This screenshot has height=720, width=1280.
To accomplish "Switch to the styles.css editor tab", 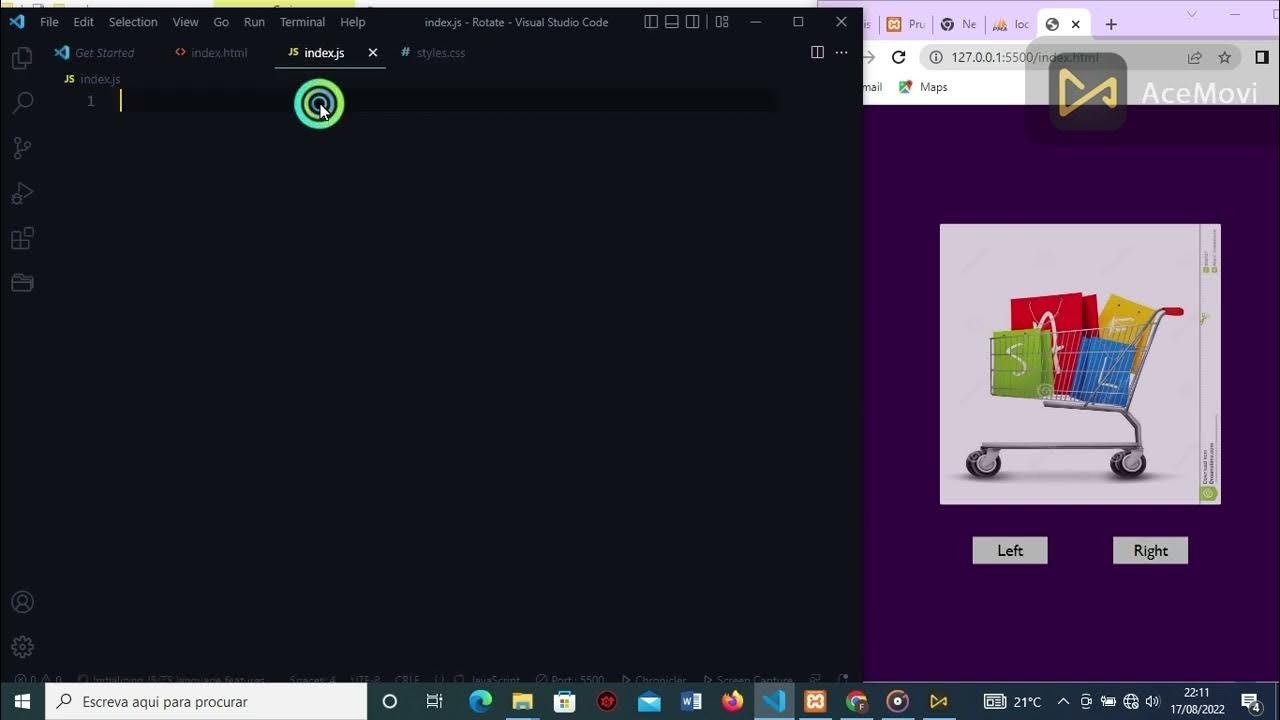I will (x=433, y=53).
